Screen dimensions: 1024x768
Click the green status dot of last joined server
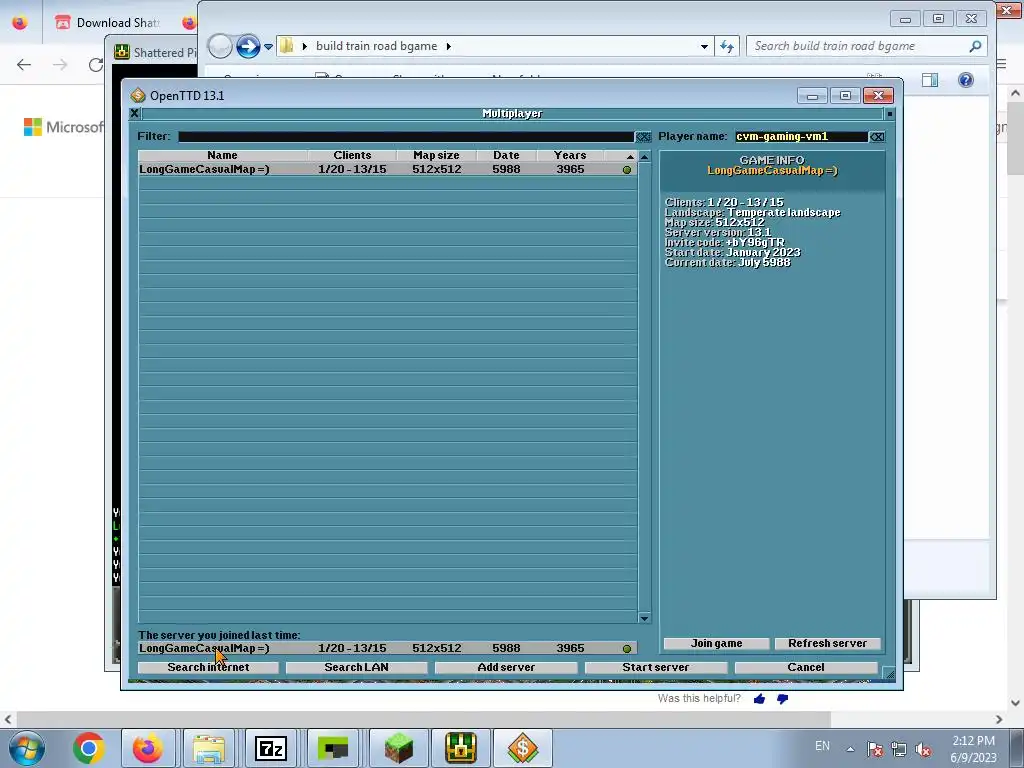(627, 649)
